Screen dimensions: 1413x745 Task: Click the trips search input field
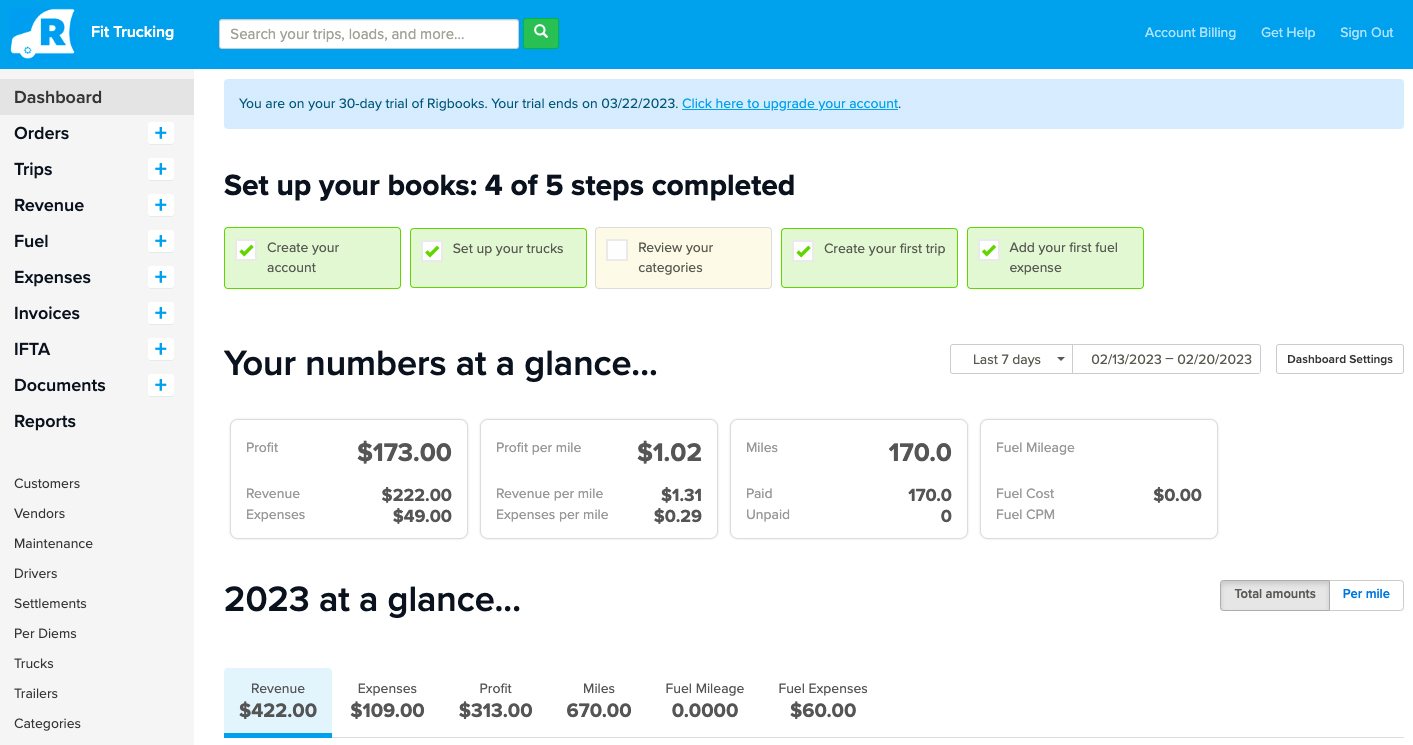(368, 33)
